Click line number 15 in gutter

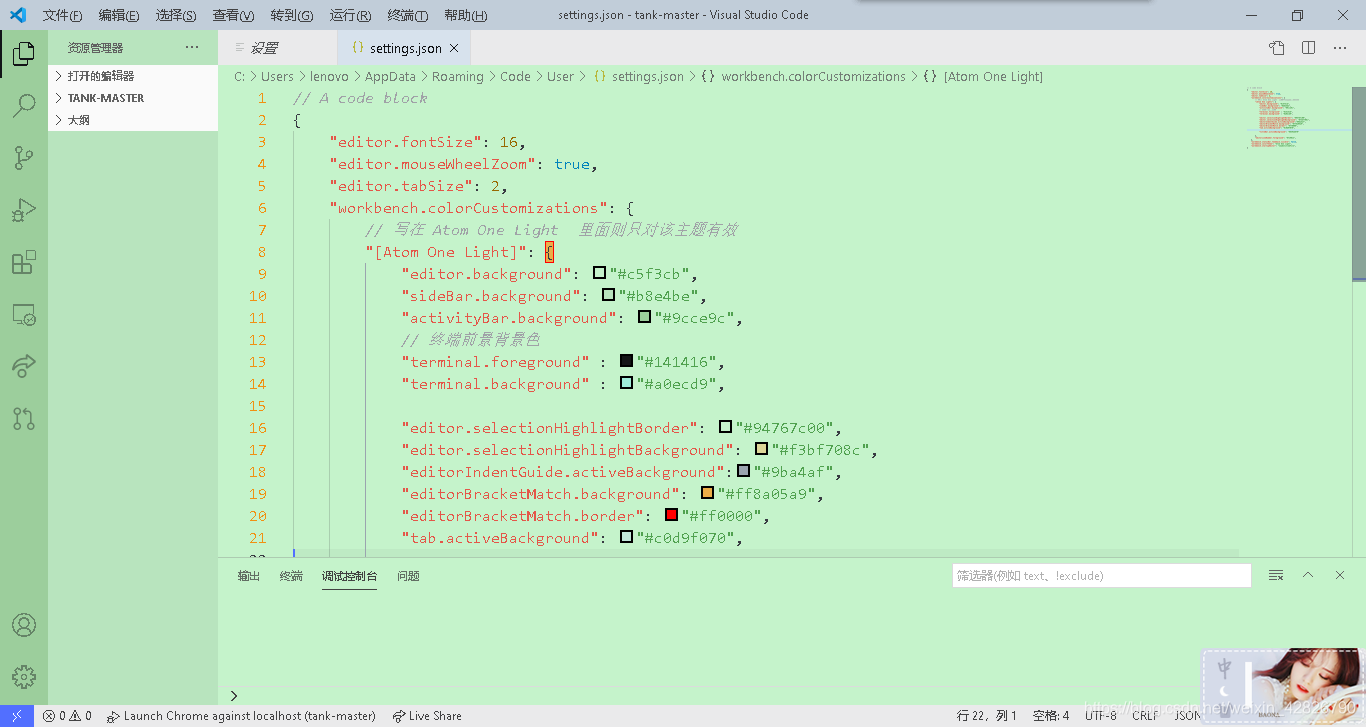click(x=258, y=405)
